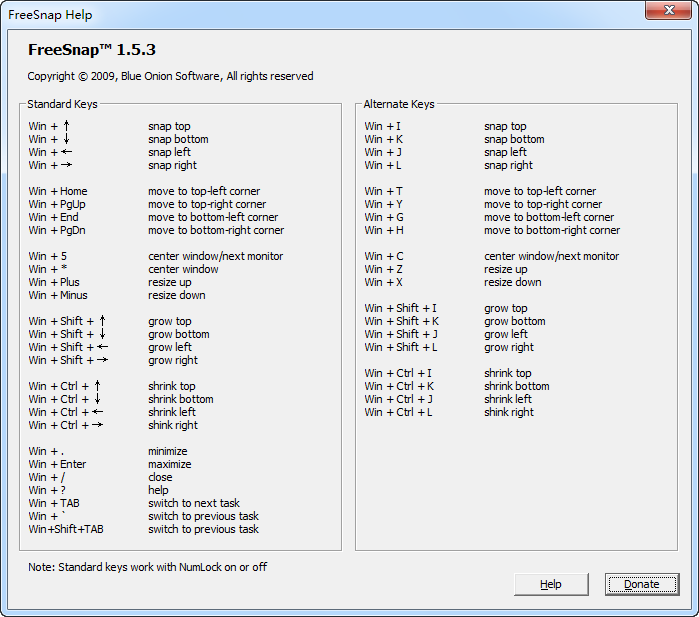Click the 'Win + Y' shortcut text

click(383, 204)
